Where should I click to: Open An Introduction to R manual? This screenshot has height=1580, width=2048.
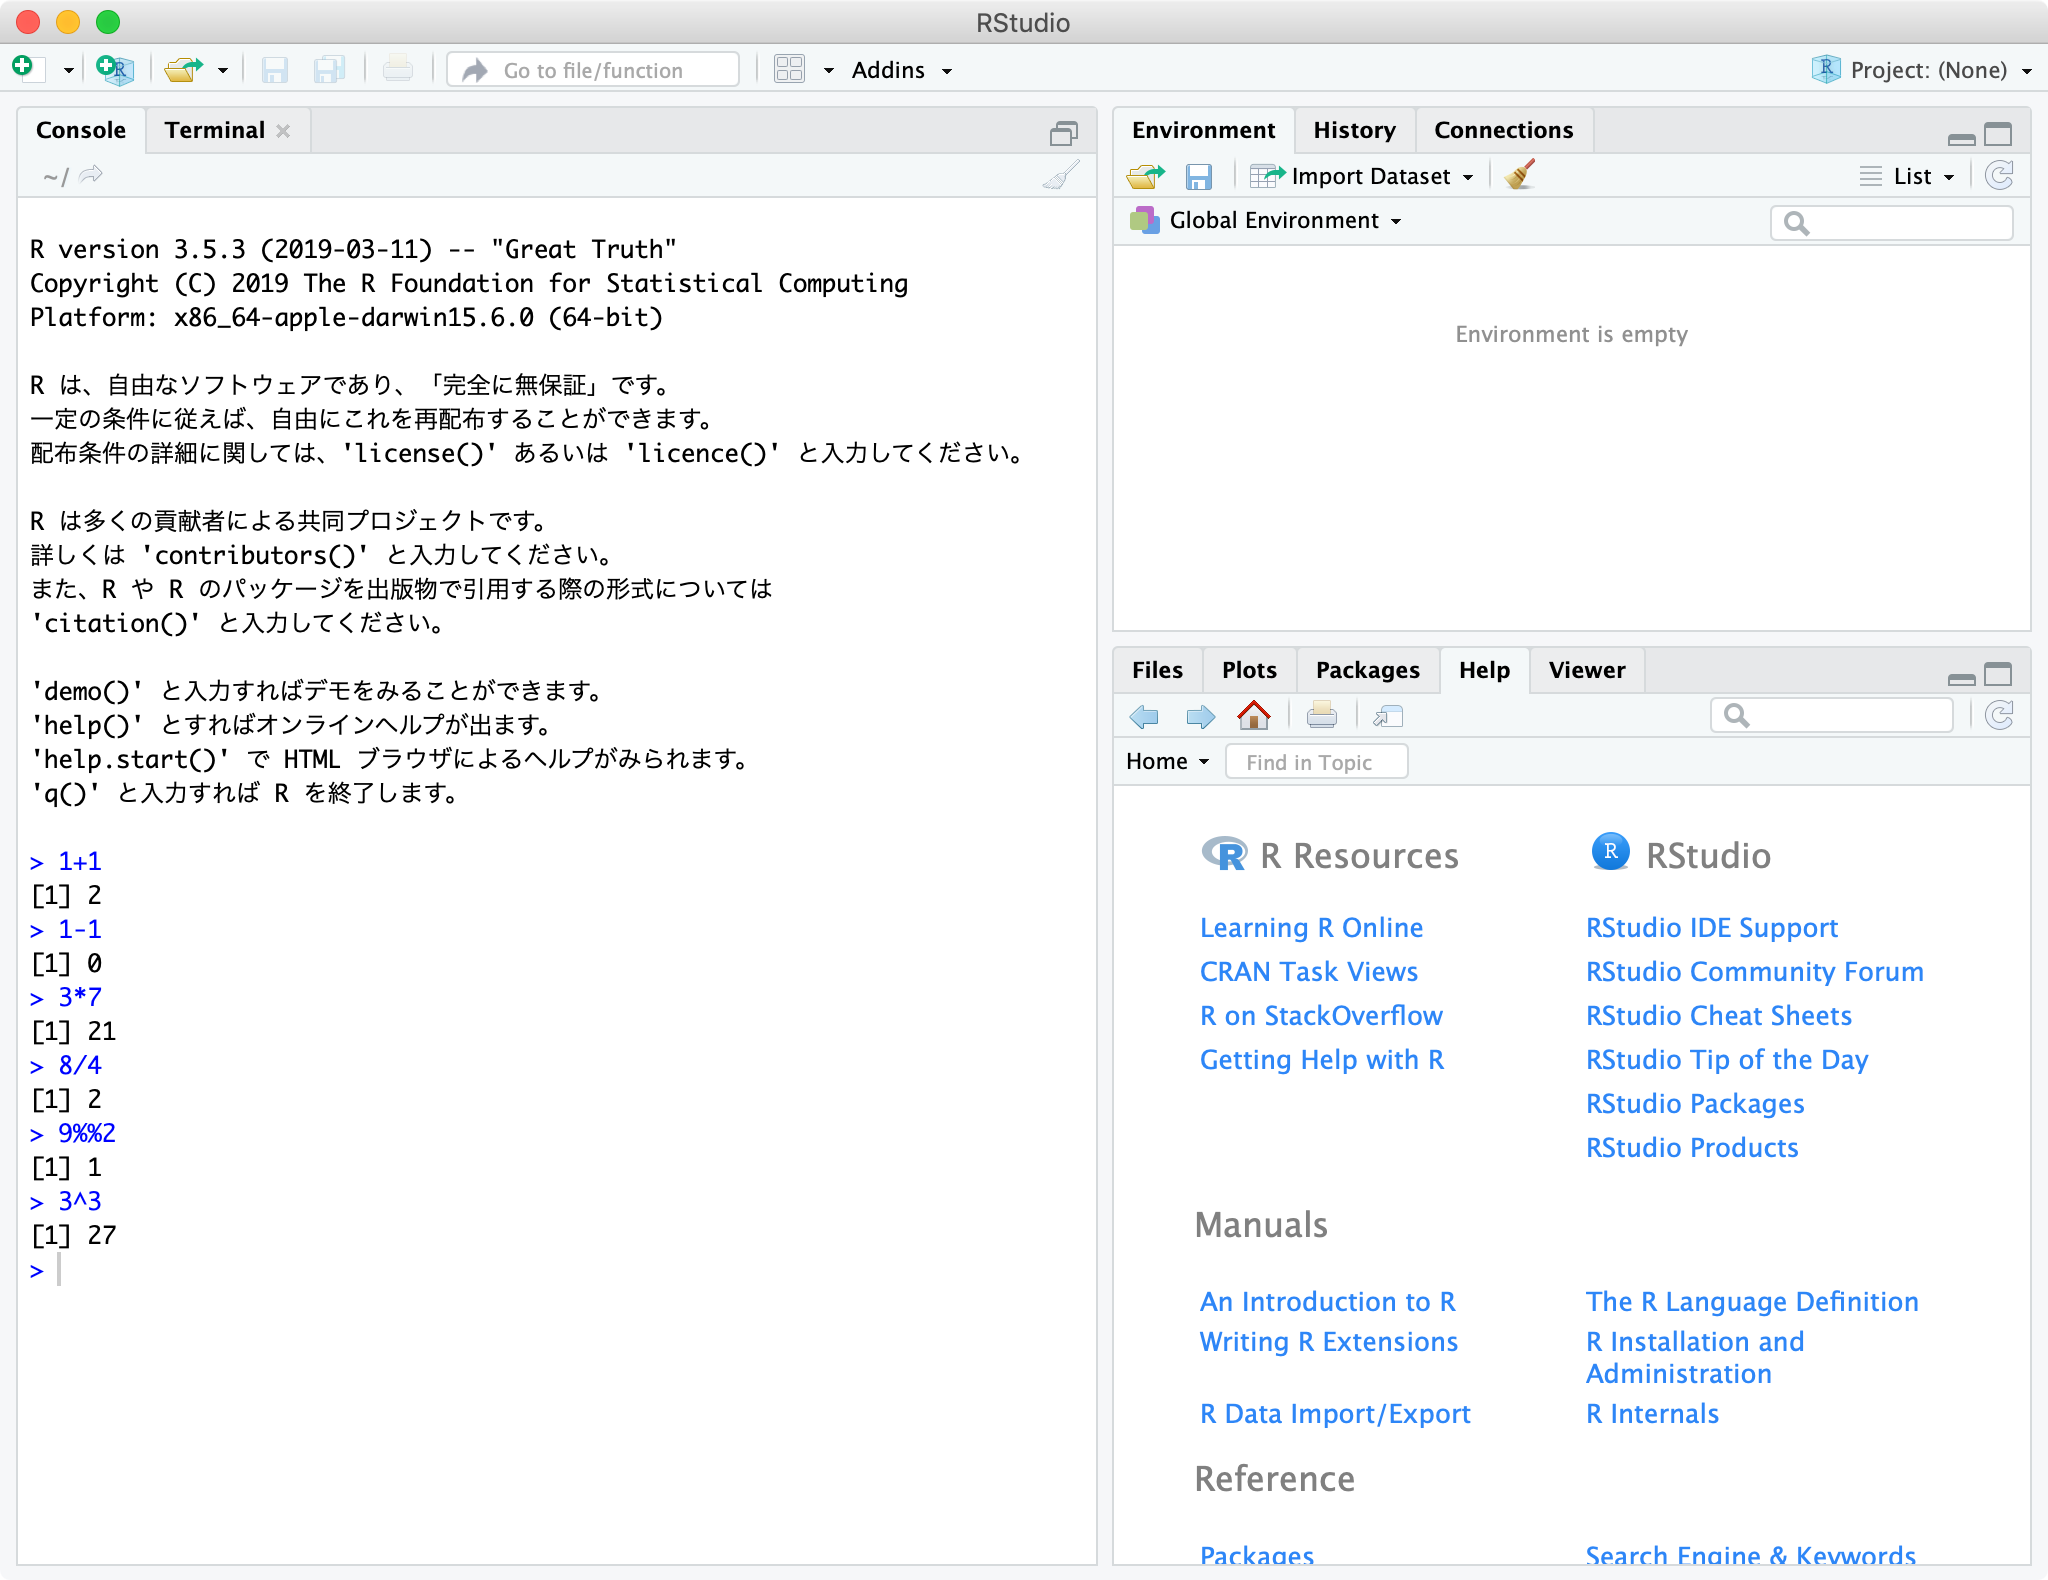[x=1328, y=1302]
